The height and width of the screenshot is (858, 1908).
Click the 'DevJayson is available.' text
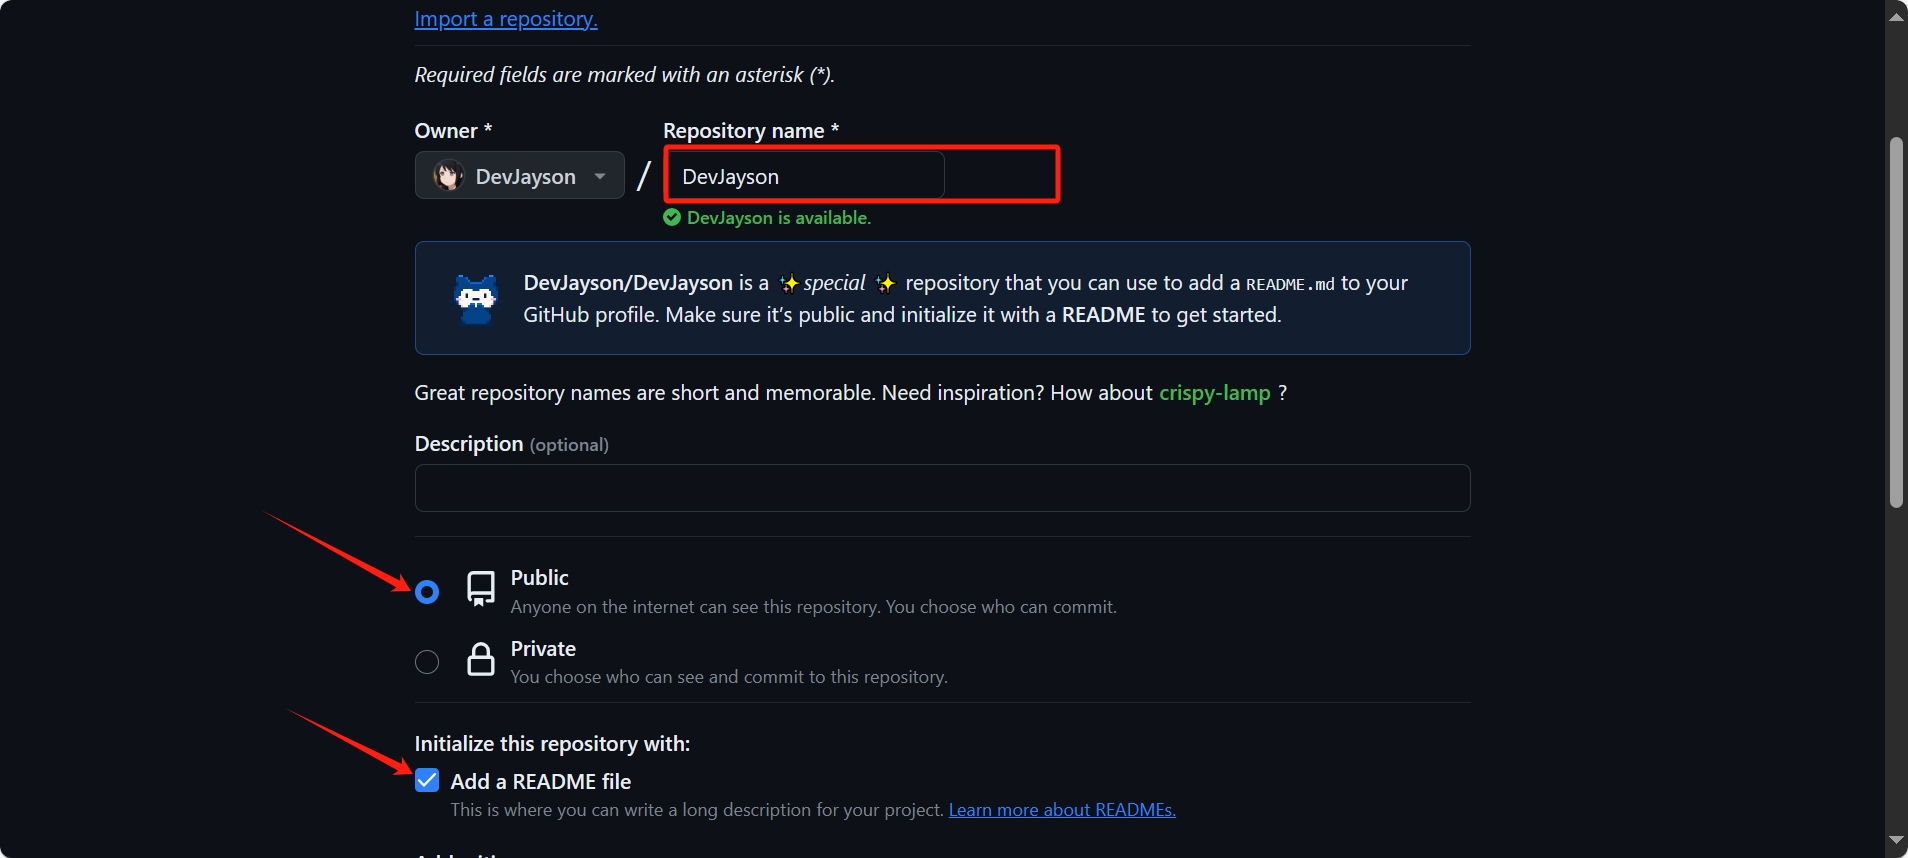coord(779,218)
